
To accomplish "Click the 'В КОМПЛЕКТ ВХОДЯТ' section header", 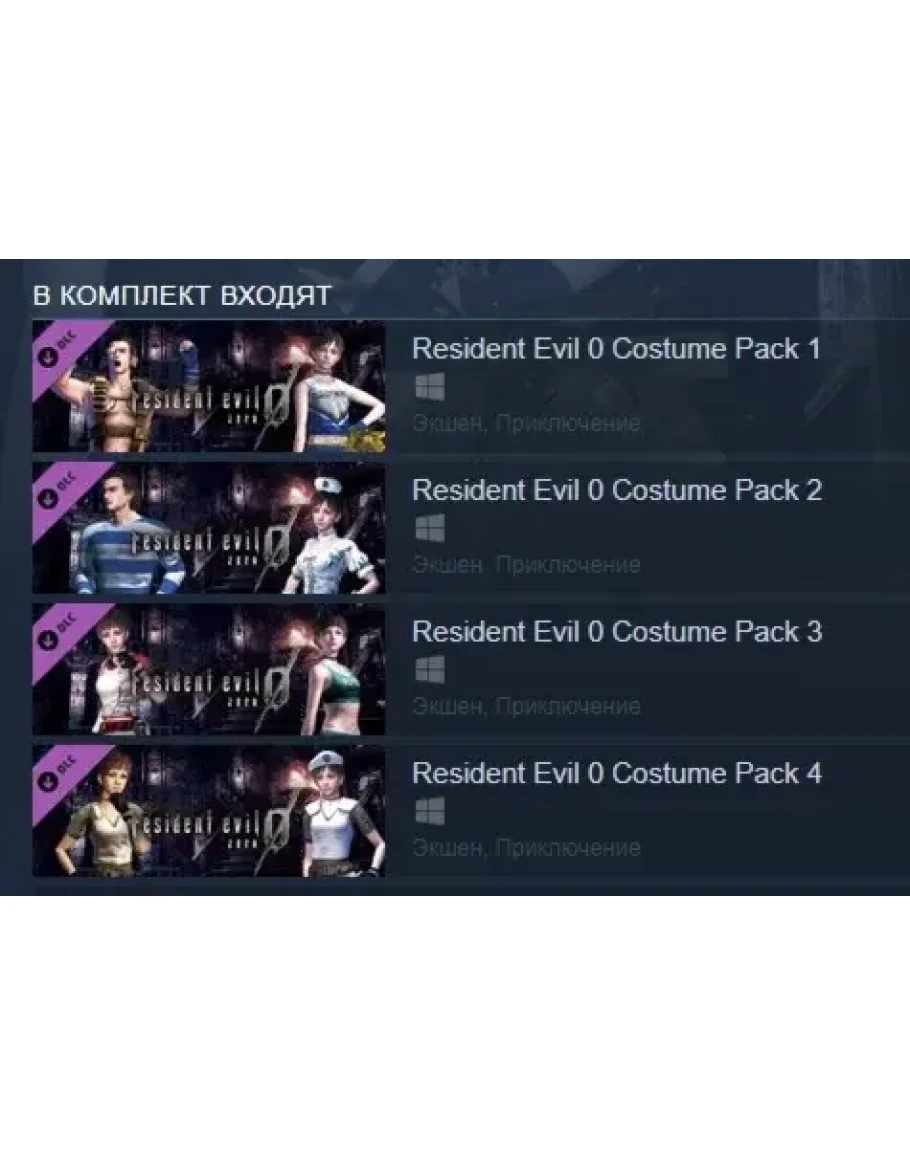I will coord(182,295).
